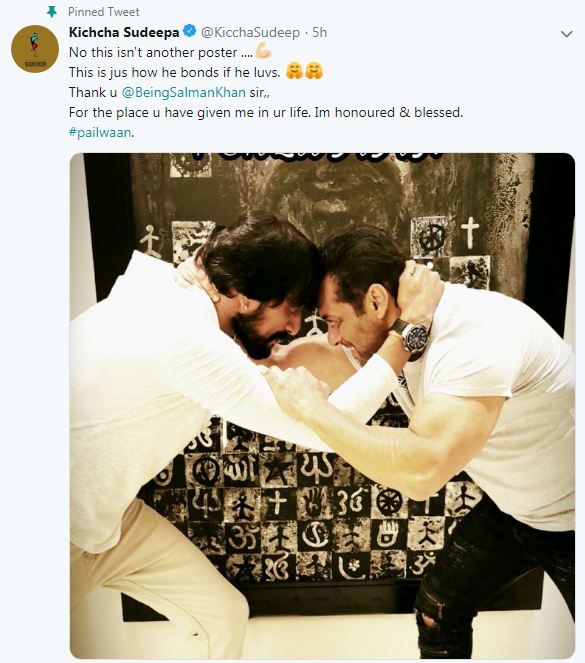Open the attached wrestling pose photo

click(x=322, y=406)
